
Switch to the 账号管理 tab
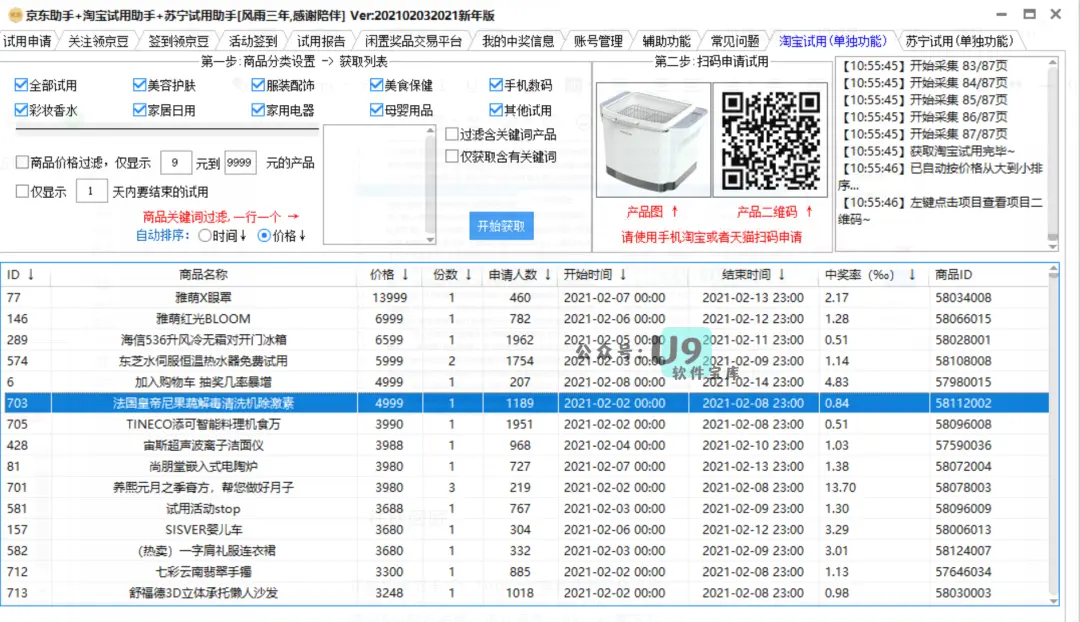tap(598, 41)
